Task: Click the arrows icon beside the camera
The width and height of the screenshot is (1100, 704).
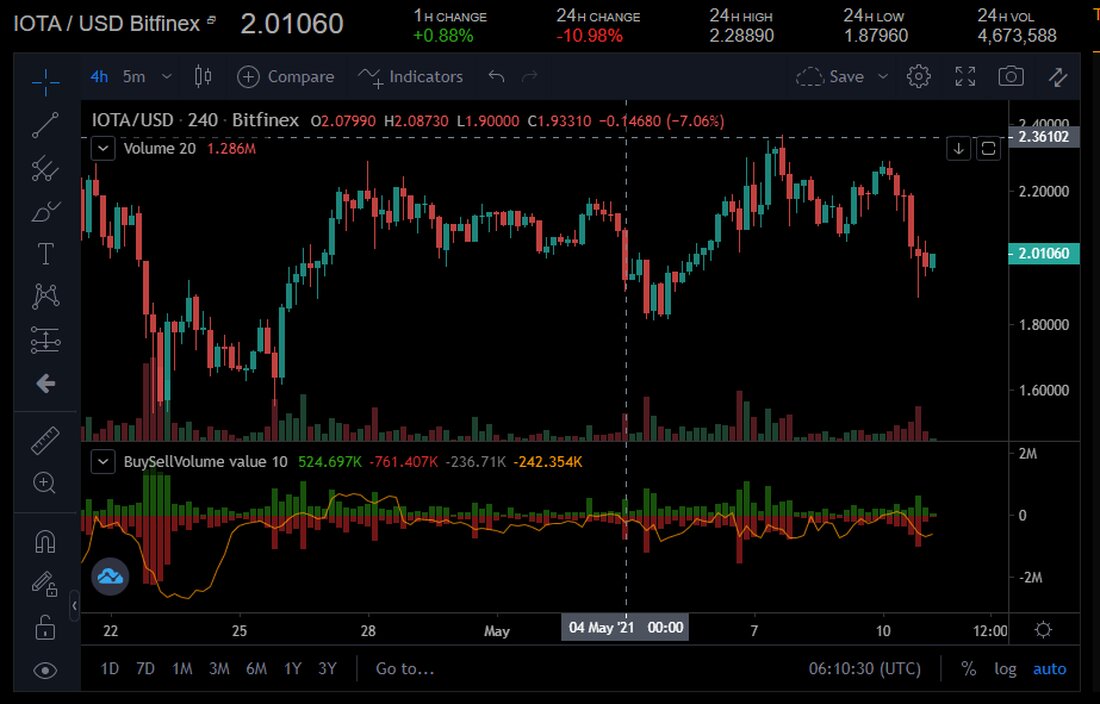Action: coord(1058,76)
